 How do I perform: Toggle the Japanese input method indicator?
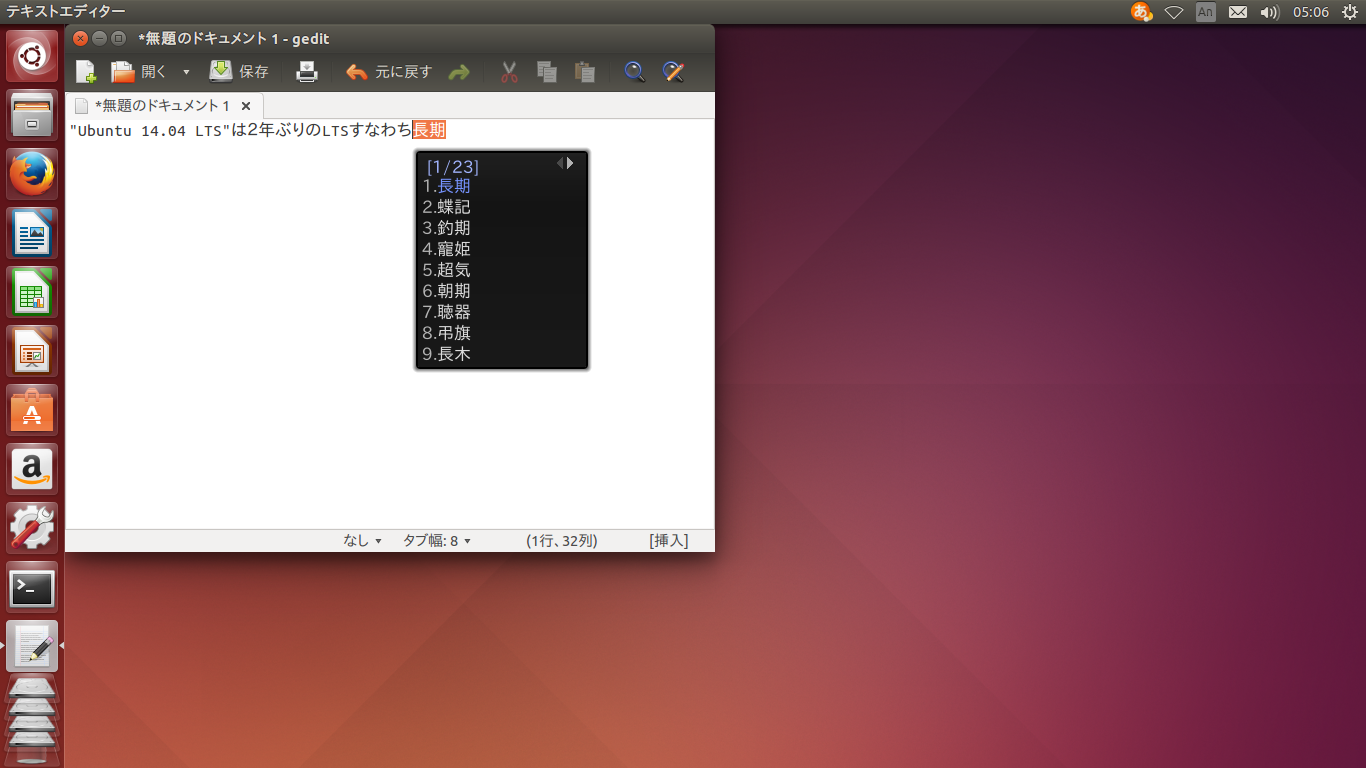(x=1141, y=12)
